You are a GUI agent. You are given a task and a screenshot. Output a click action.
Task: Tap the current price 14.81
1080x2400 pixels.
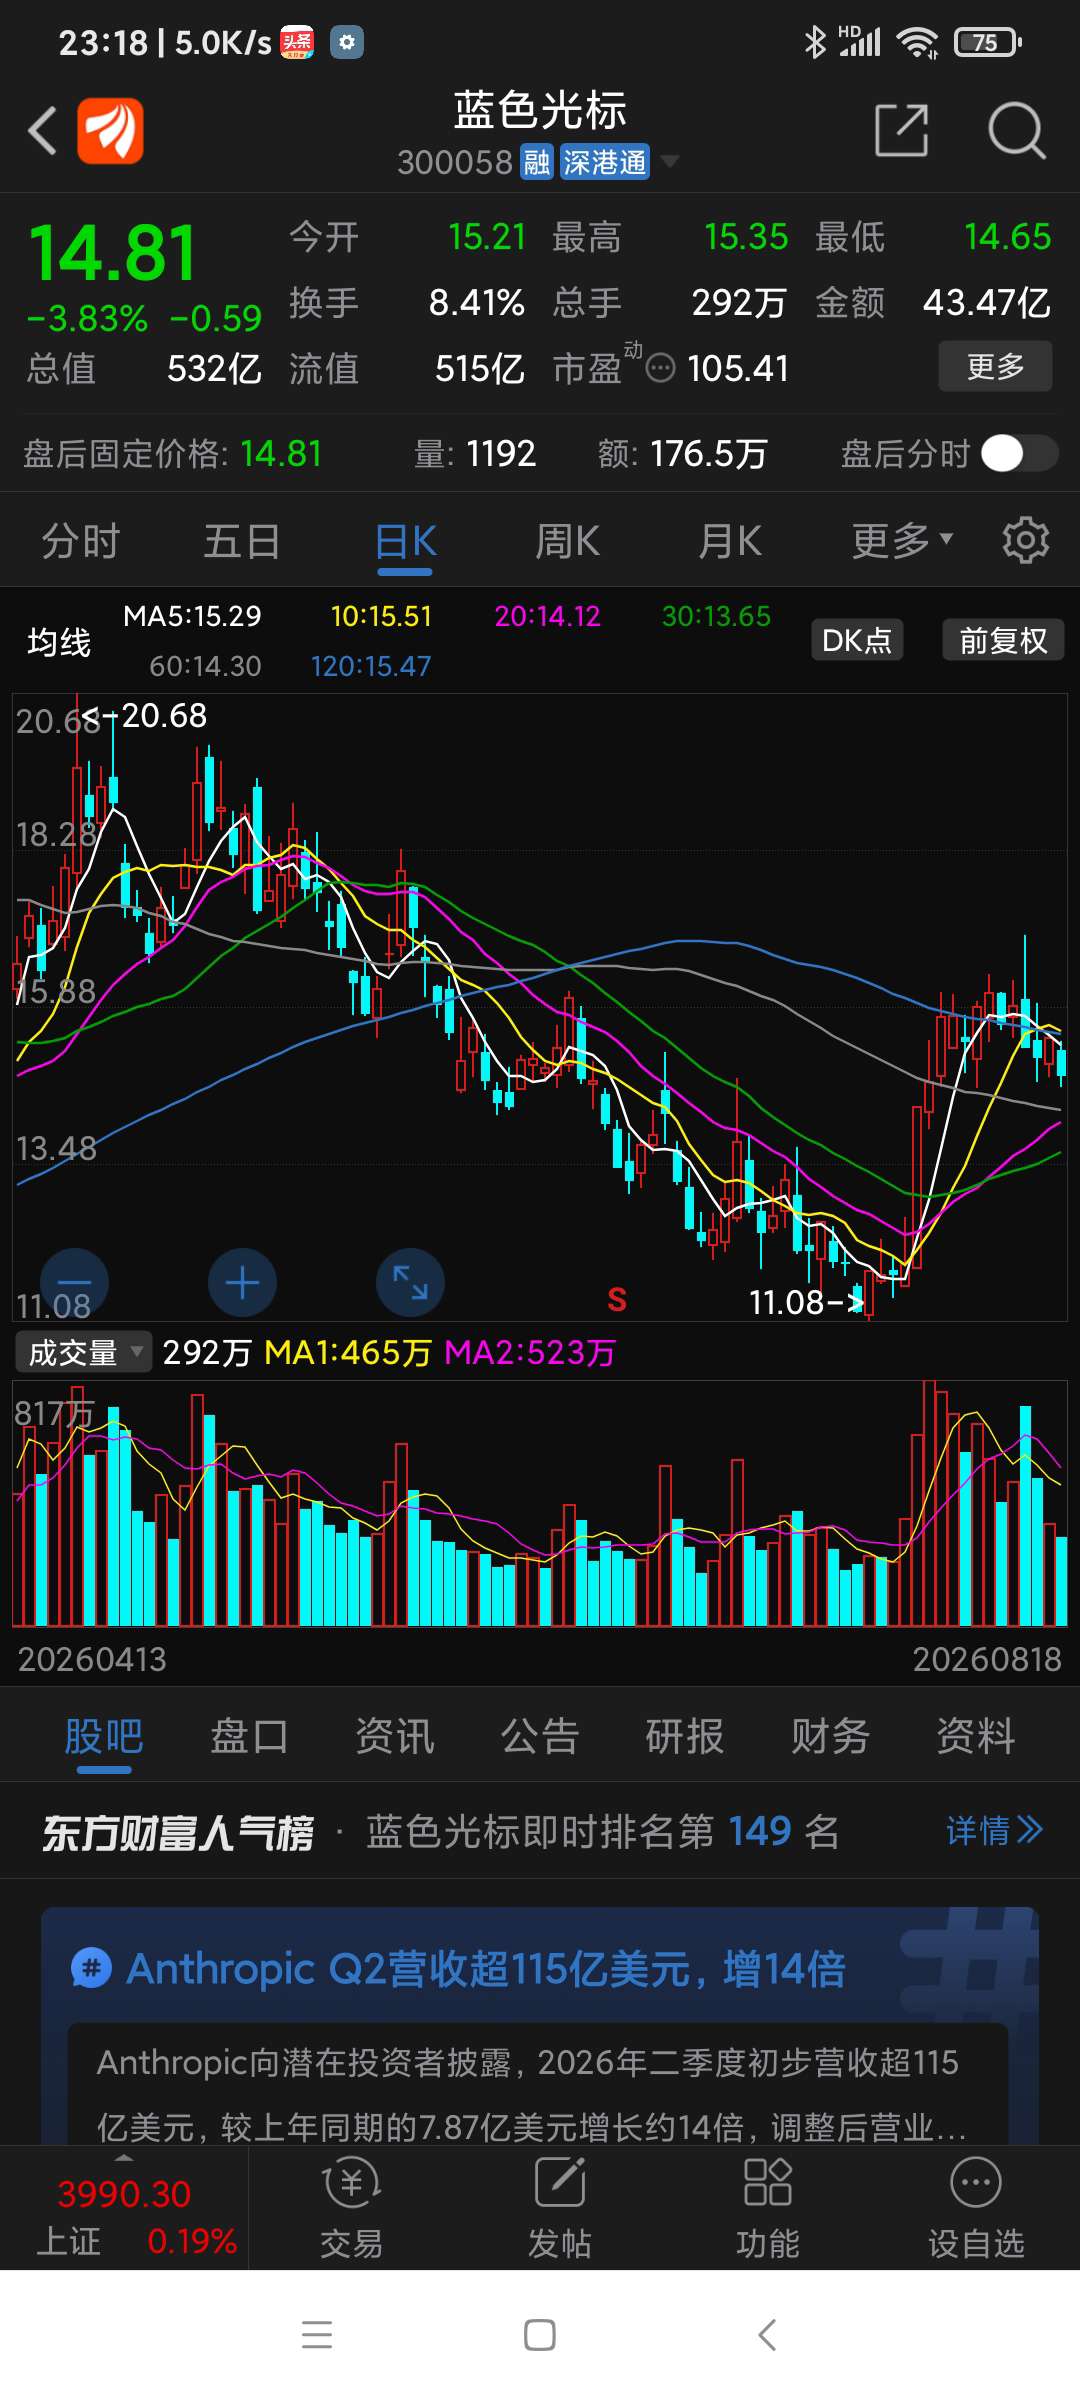click(112, 253)
